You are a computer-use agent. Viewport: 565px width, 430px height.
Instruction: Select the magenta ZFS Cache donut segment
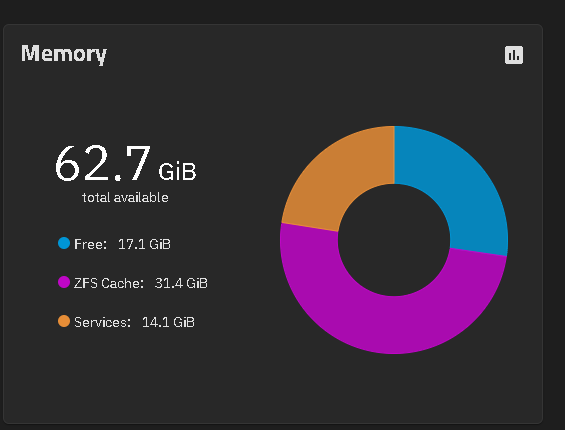tap(393, 324)
